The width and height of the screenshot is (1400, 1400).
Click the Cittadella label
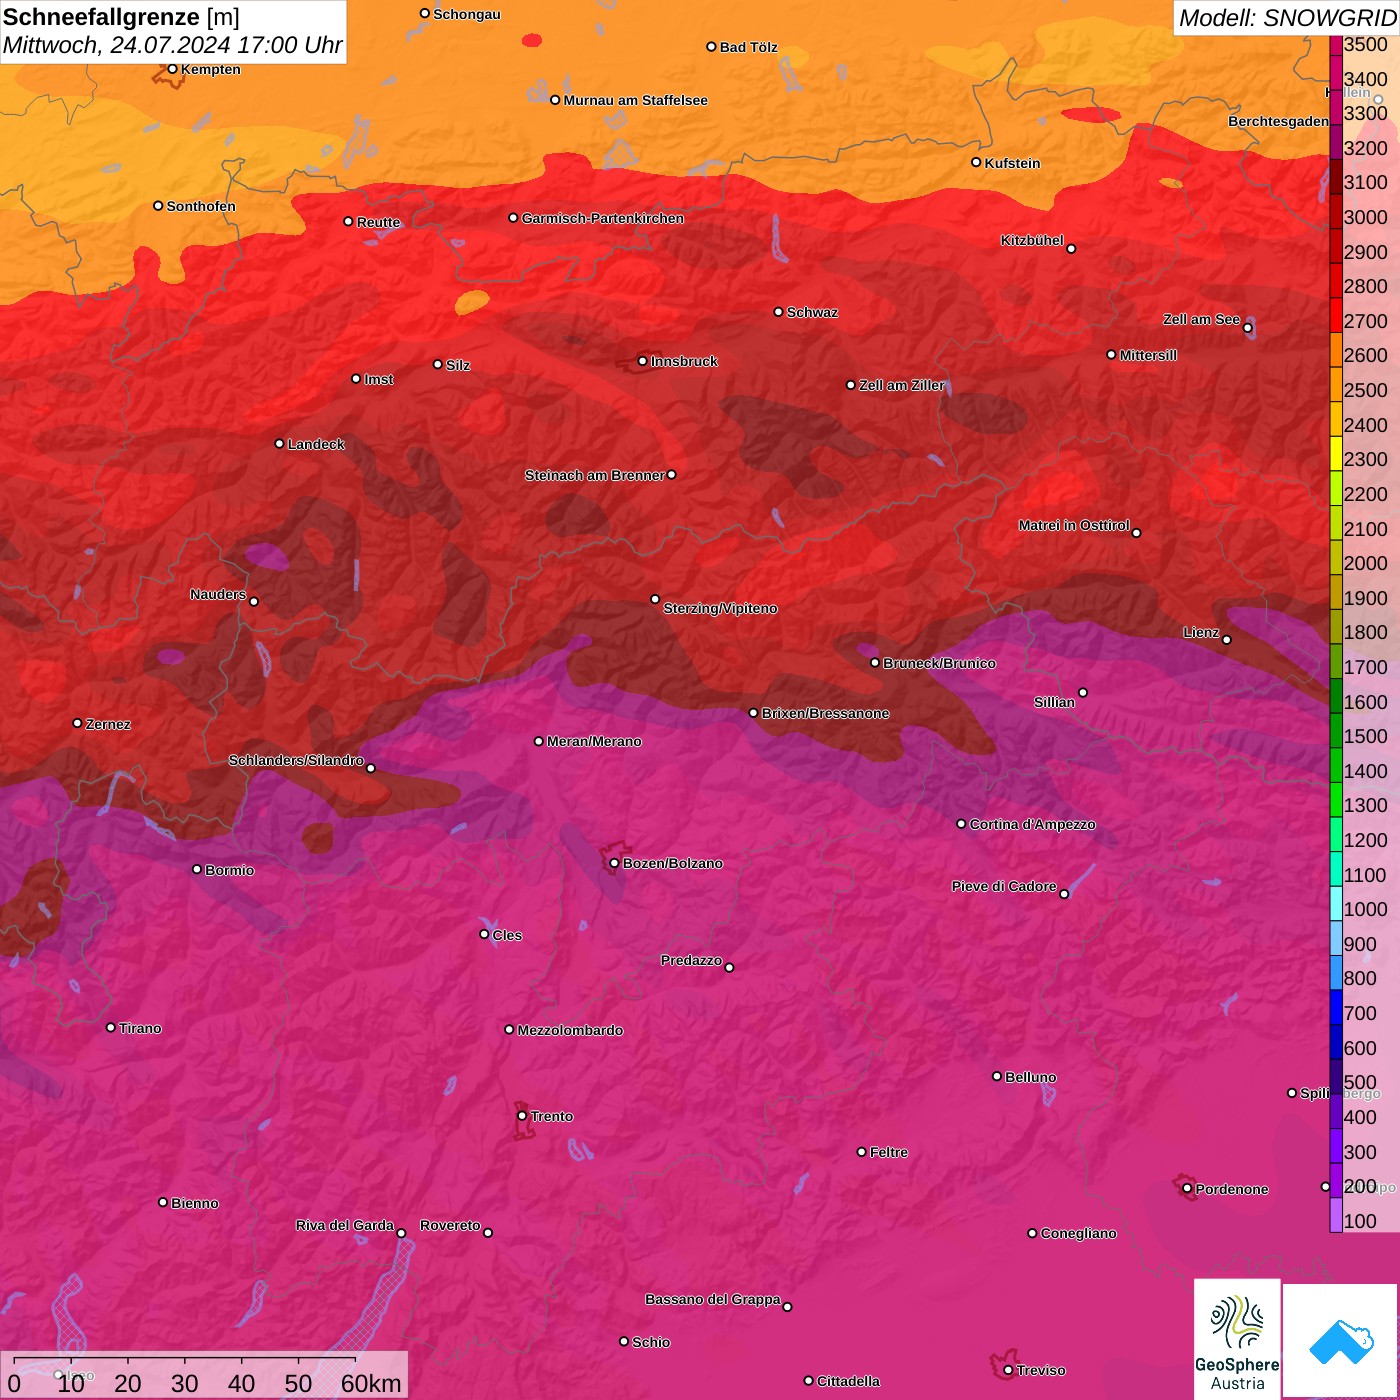click(848, 1381)
